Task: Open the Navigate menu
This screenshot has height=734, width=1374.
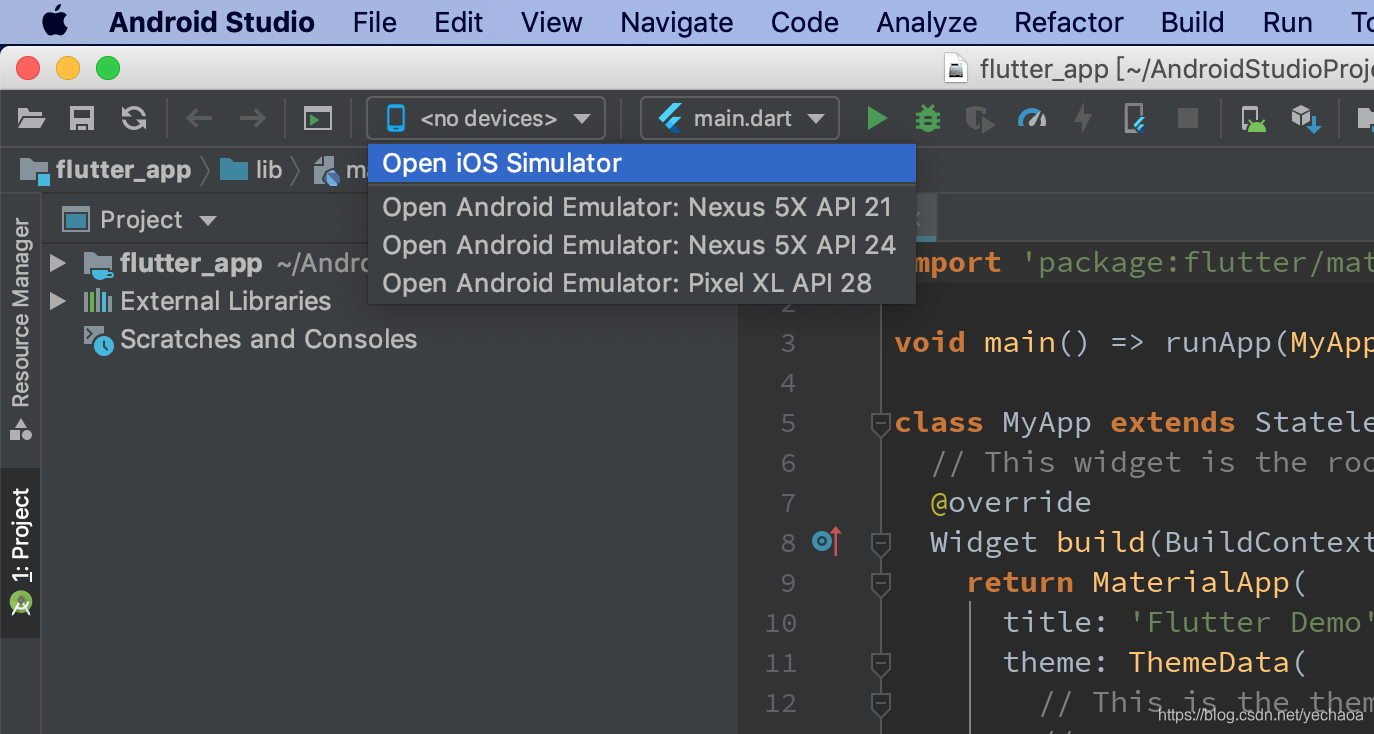Action: [x=677, y=22]
